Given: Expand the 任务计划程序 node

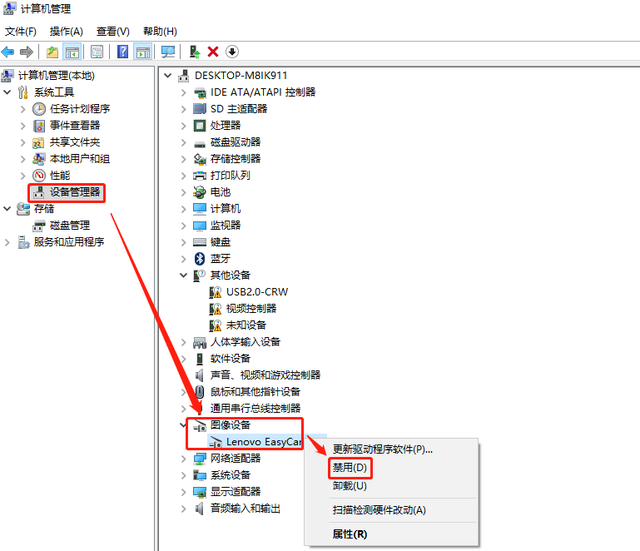Looking at the screenshot, I should click(x=23, y=109).
